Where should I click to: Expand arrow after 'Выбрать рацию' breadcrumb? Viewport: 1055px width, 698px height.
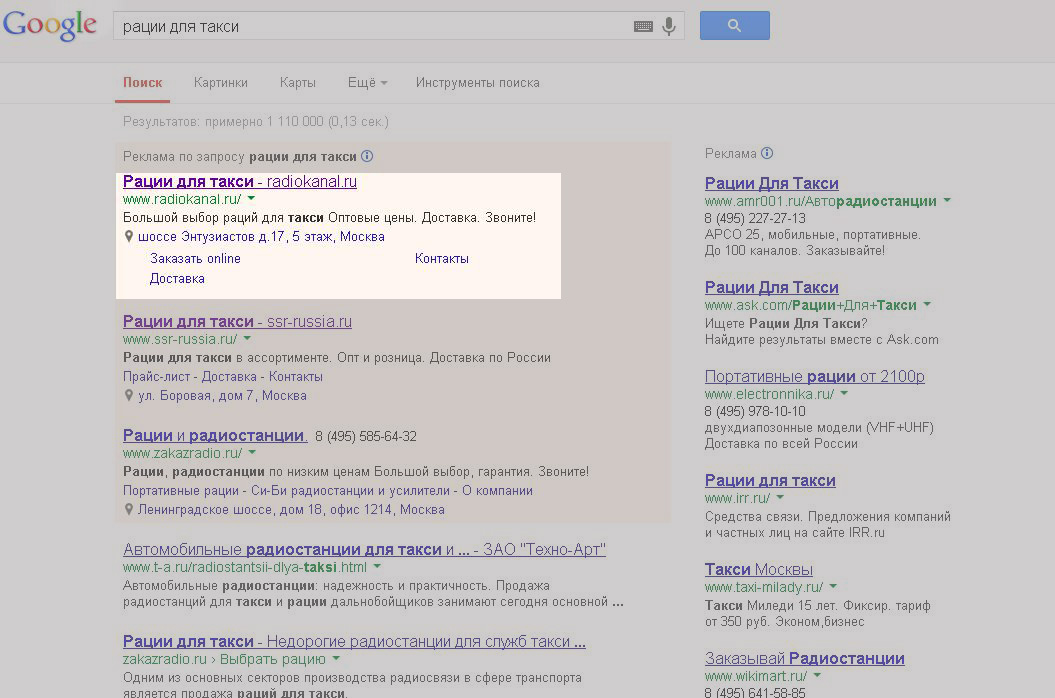click(336, 658)
